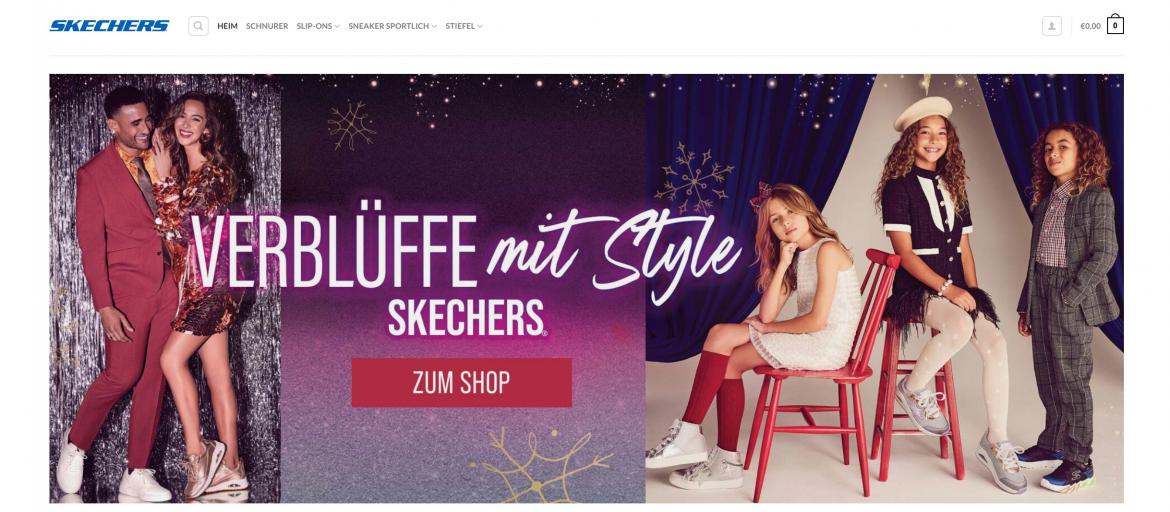This screenshot has width=1170, height=512.
Task: Click the €0,00 cart total link
Action: coord(1090,26)
